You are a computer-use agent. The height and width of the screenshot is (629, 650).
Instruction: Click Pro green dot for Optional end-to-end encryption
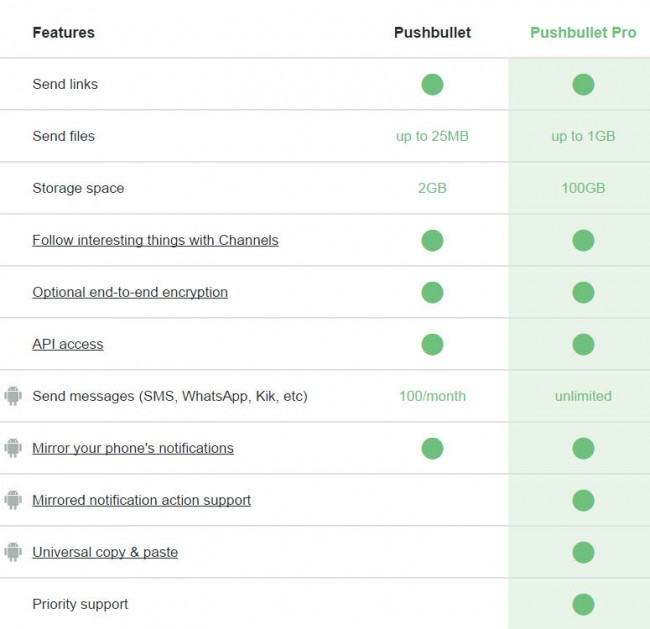pyautogui.click(x=583, y=292)
